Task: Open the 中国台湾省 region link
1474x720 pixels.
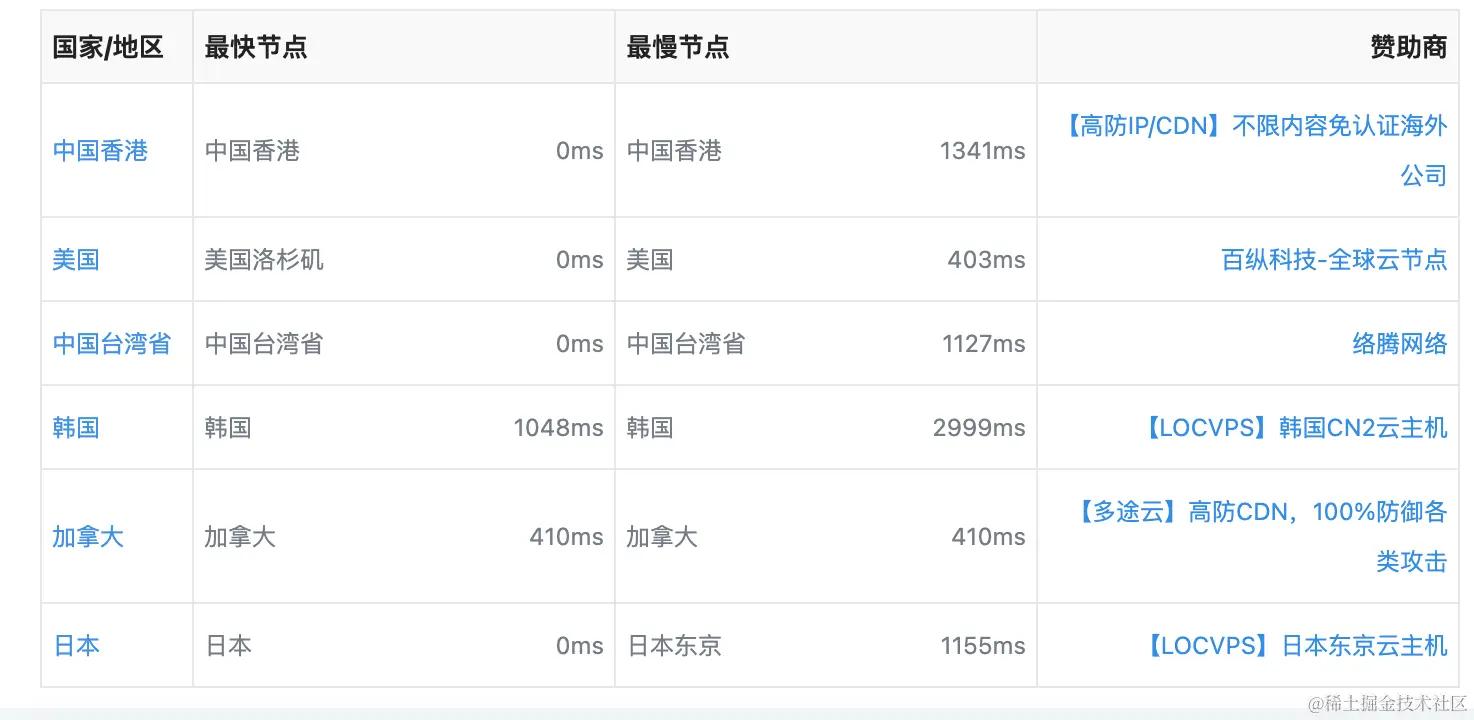Action: click(112, 344)
